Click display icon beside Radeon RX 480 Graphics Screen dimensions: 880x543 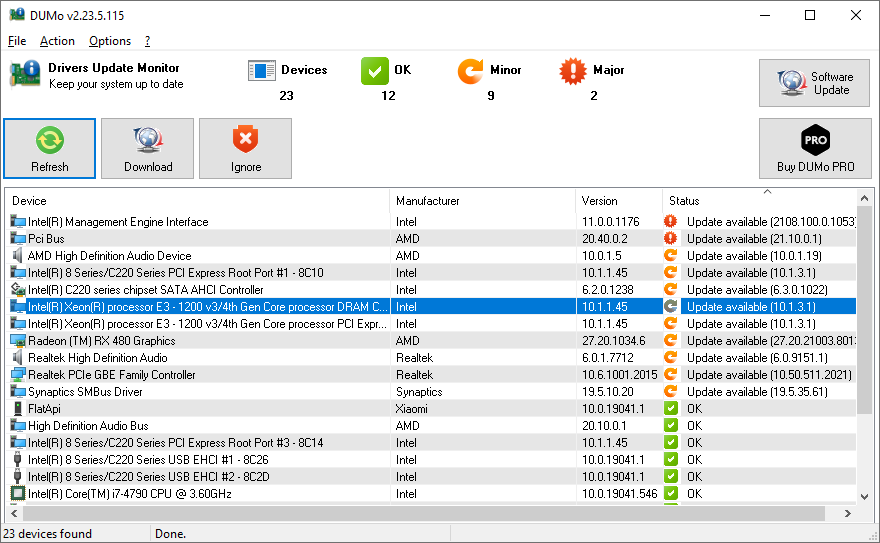[x=18, y=340]
